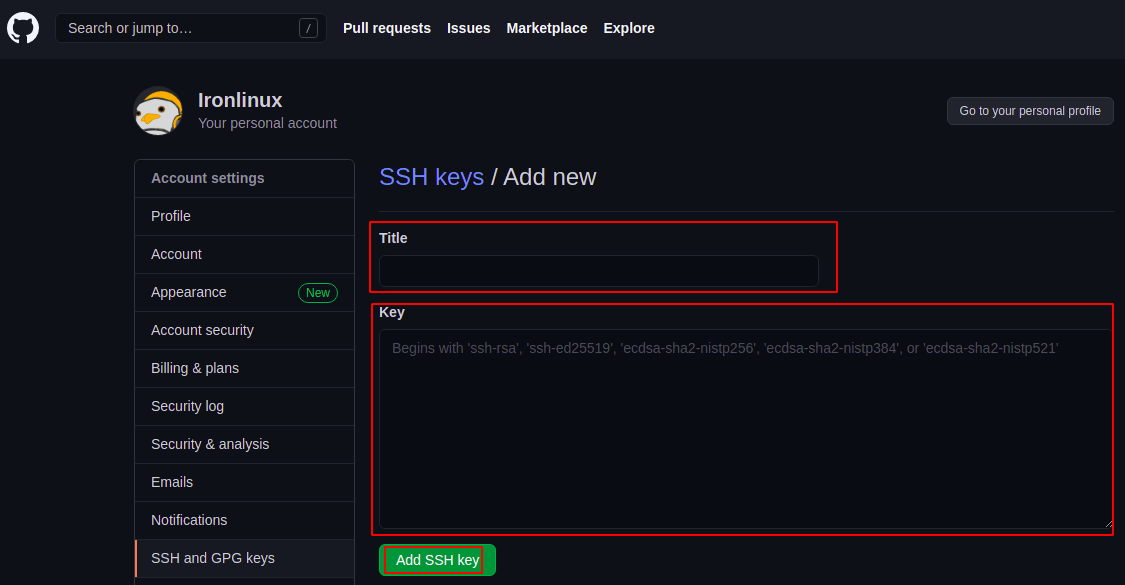The width and height of the screenshot is (1125, 585).
Task: Open Pull requests in top navigation
Action: (x=386, y=28)
